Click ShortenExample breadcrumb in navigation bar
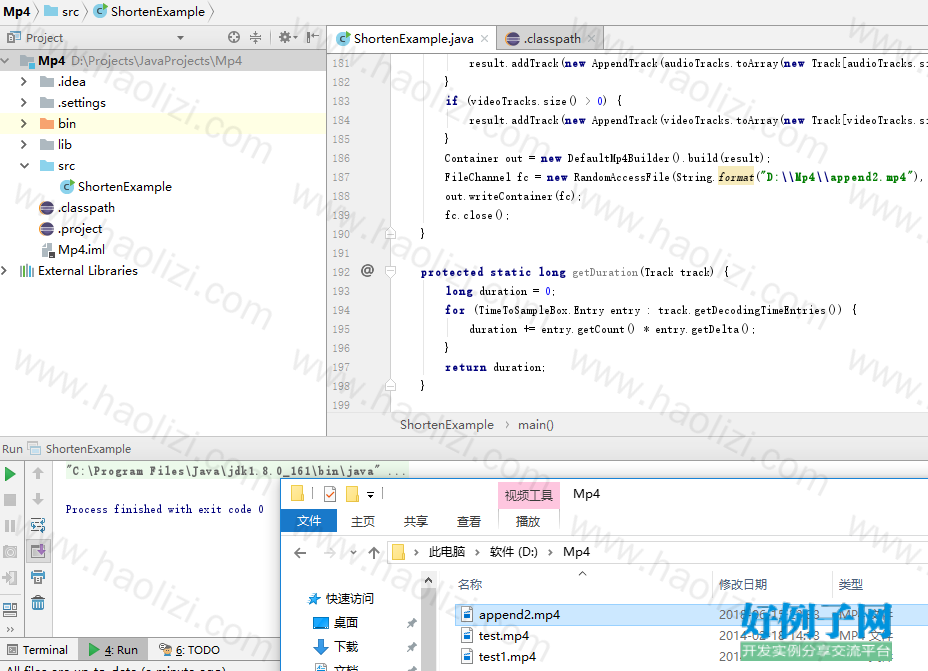The height and width of the screenshot is (671, 928). pos(150,11)
